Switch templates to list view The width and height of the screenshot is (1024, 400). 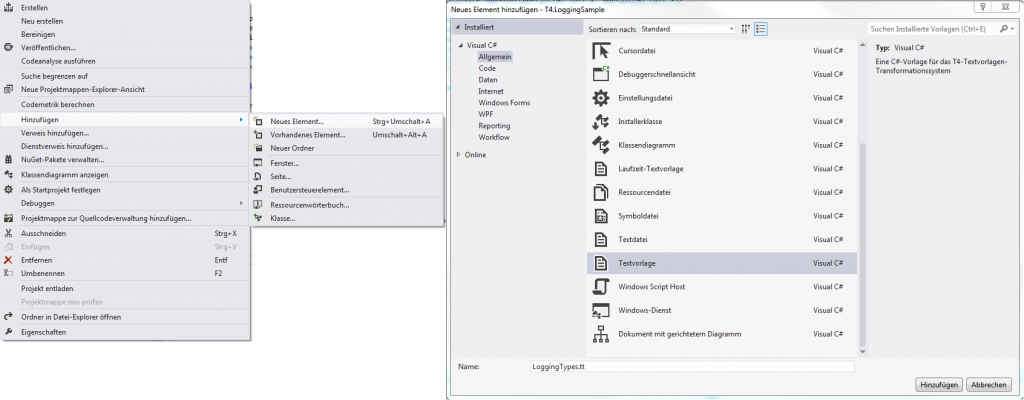761,29
